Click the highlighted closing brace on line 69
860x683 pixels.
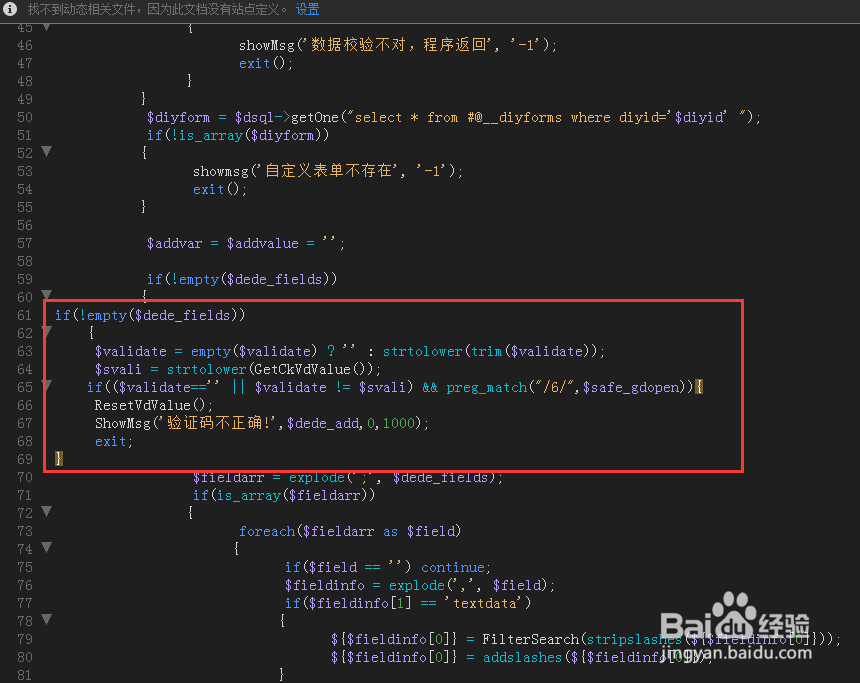(59, 459)
